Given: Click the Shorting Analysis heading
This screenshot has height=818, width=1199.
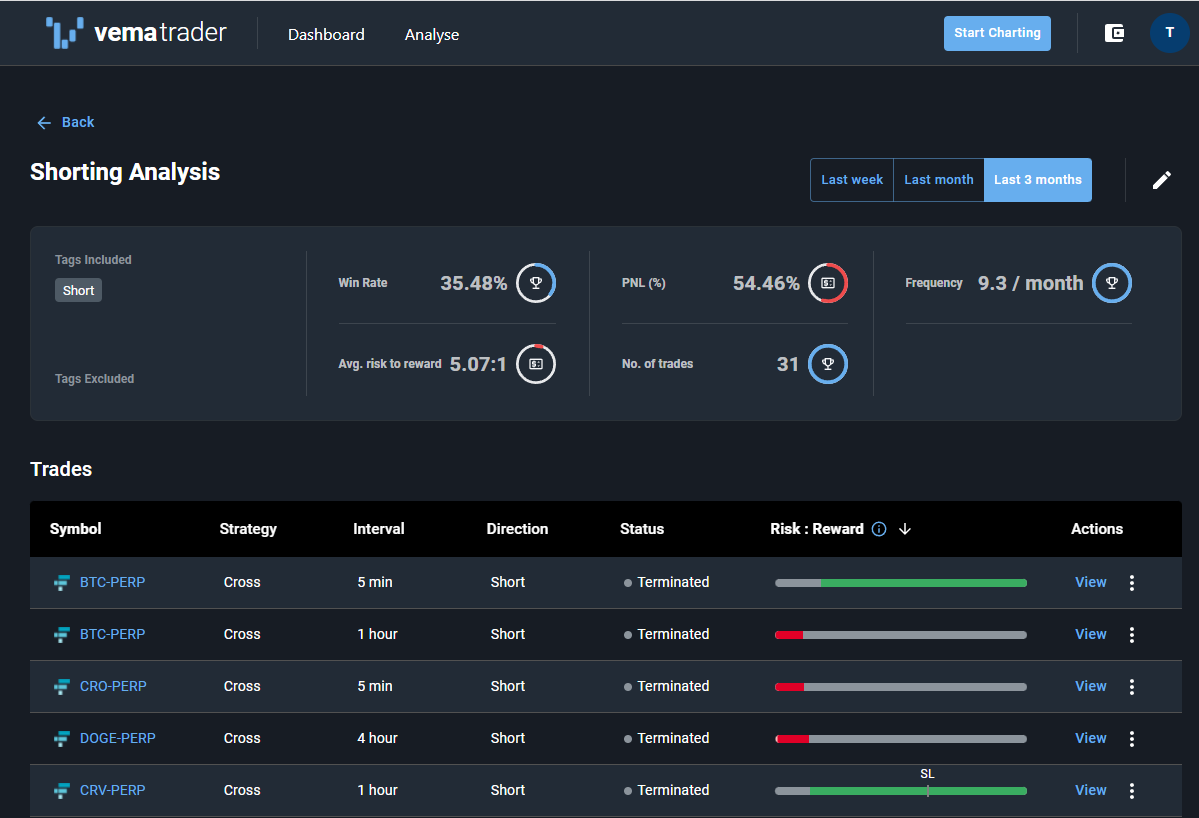Looking at the screenshot, I should tap(125, 173).
